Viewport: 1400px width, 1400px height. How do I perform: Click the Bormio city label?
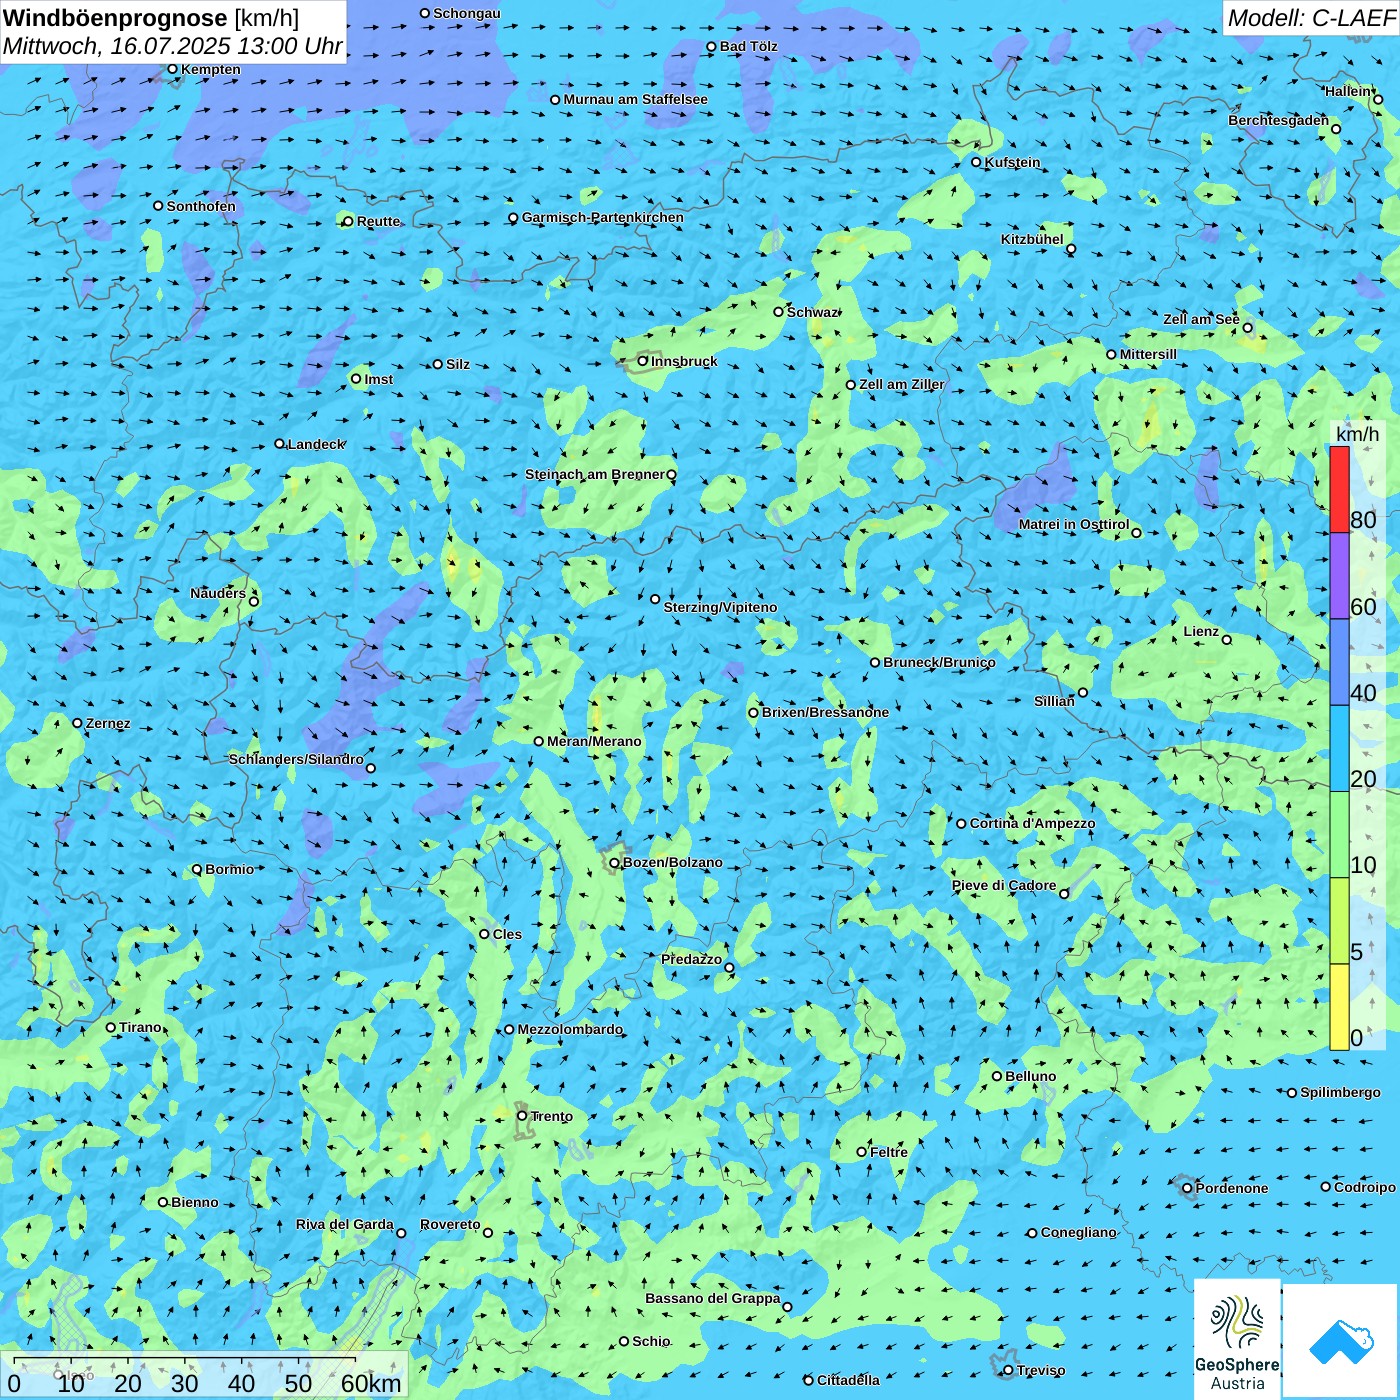(x=230, y=869)
